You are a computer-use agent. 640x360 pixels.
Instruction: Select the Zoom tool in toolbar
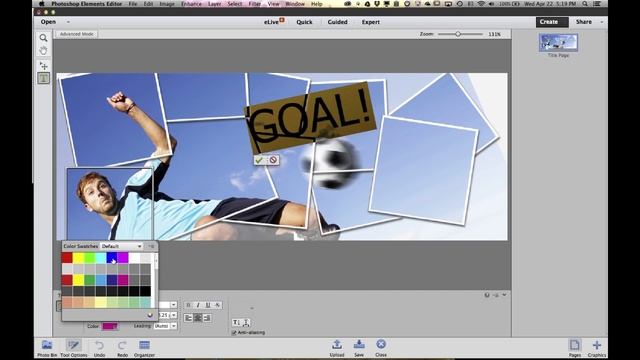pos(43,38)
